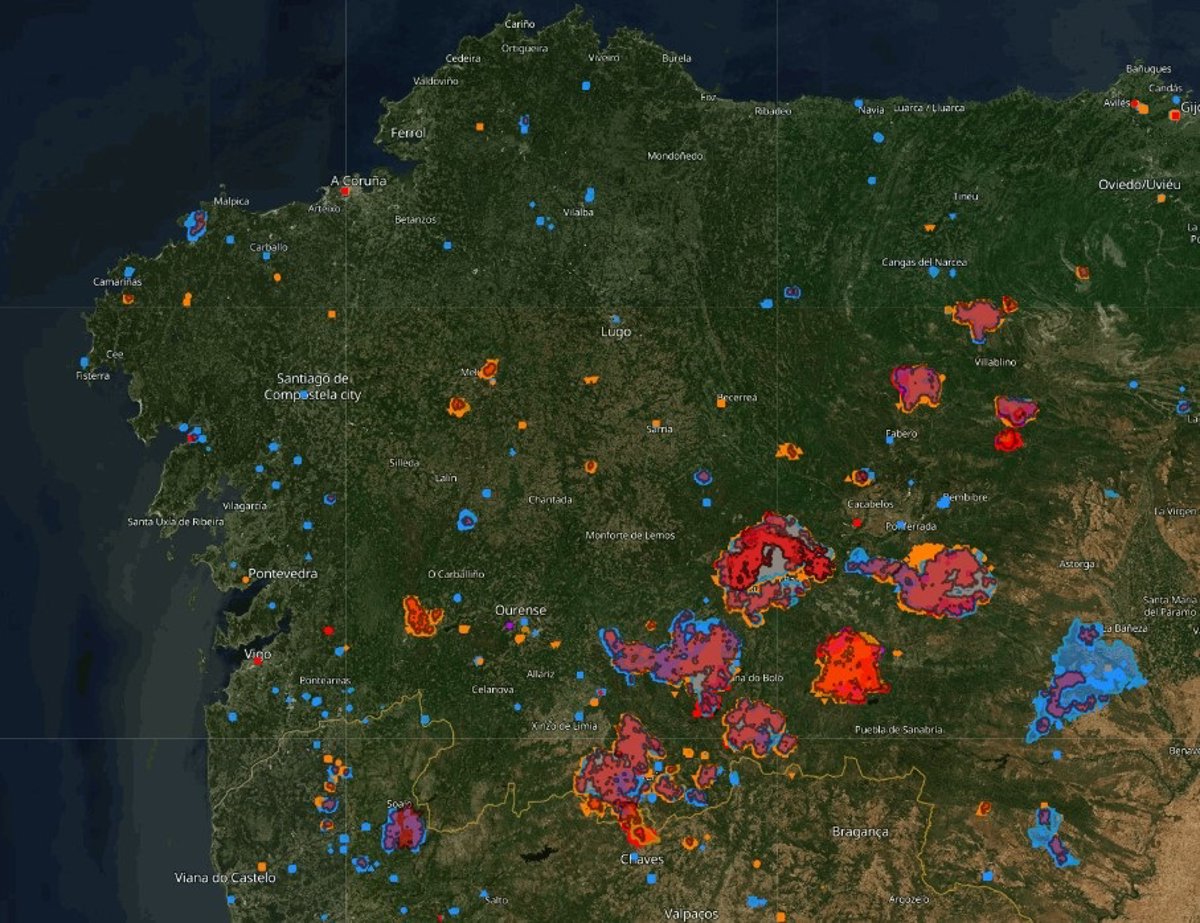Click the Arteixo label
Viewport: 1200px width, 923px height.
324,208
